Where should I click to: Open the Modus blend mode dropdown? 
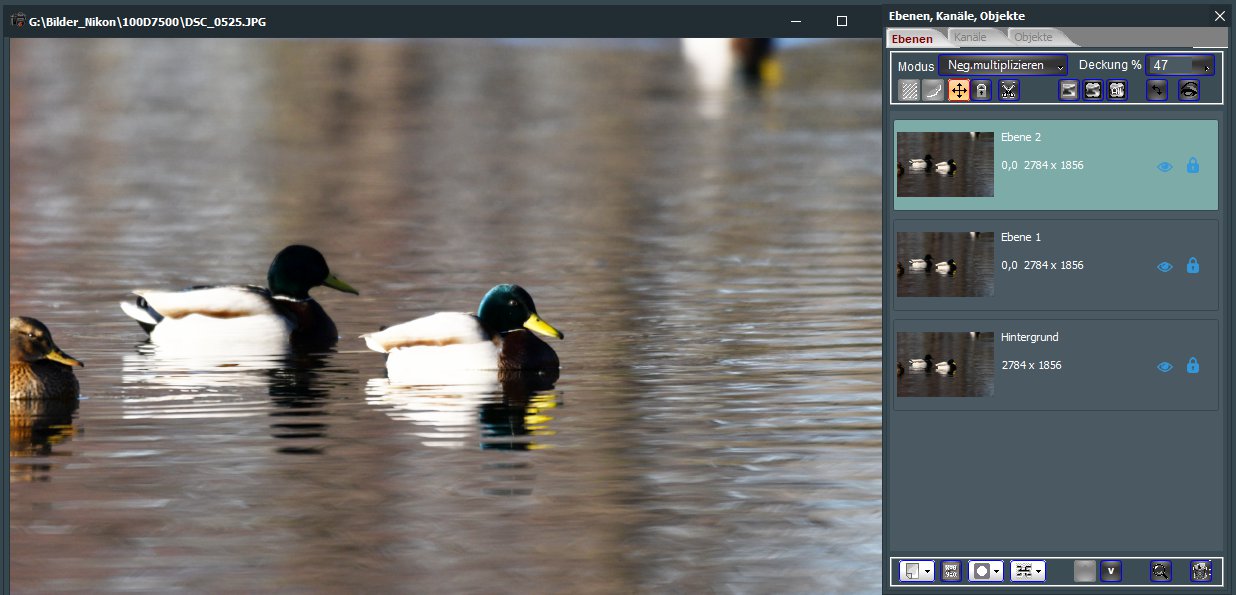click(x=1003, y=66)
